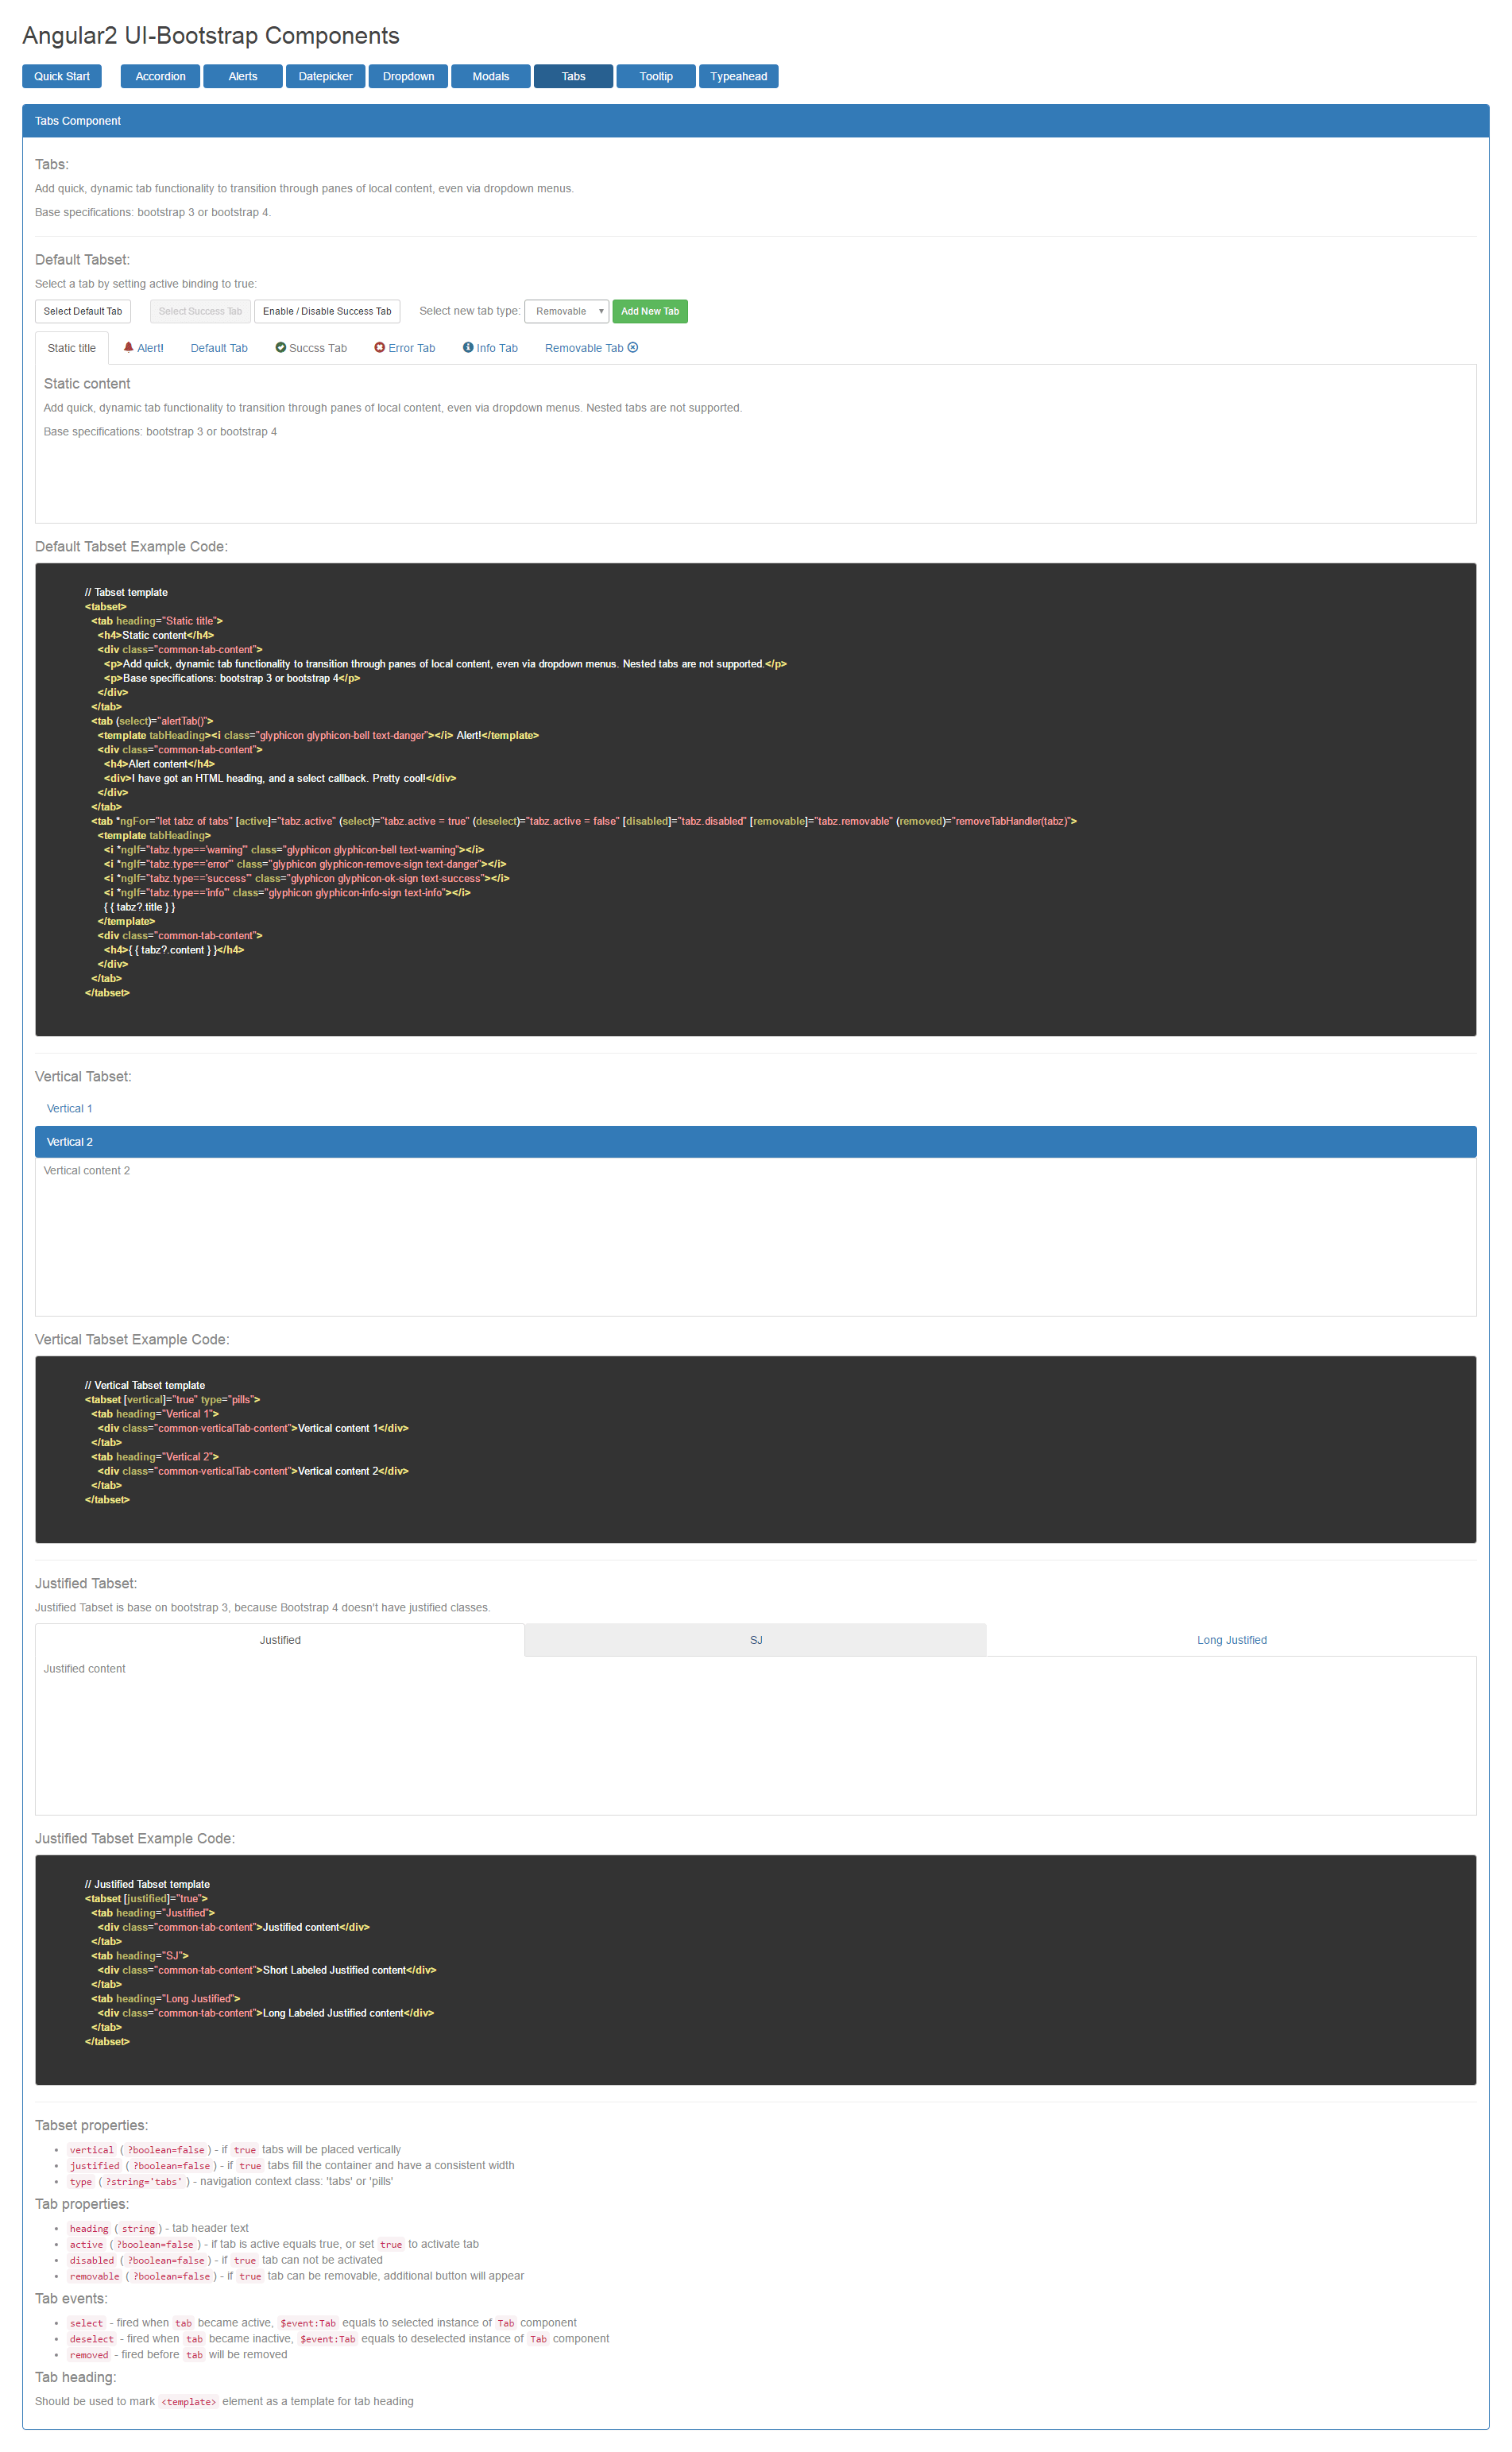Open the new tab type dropdown showing Removable
The height and width of the screenshot is (2452, 1512).
(566, 311)
